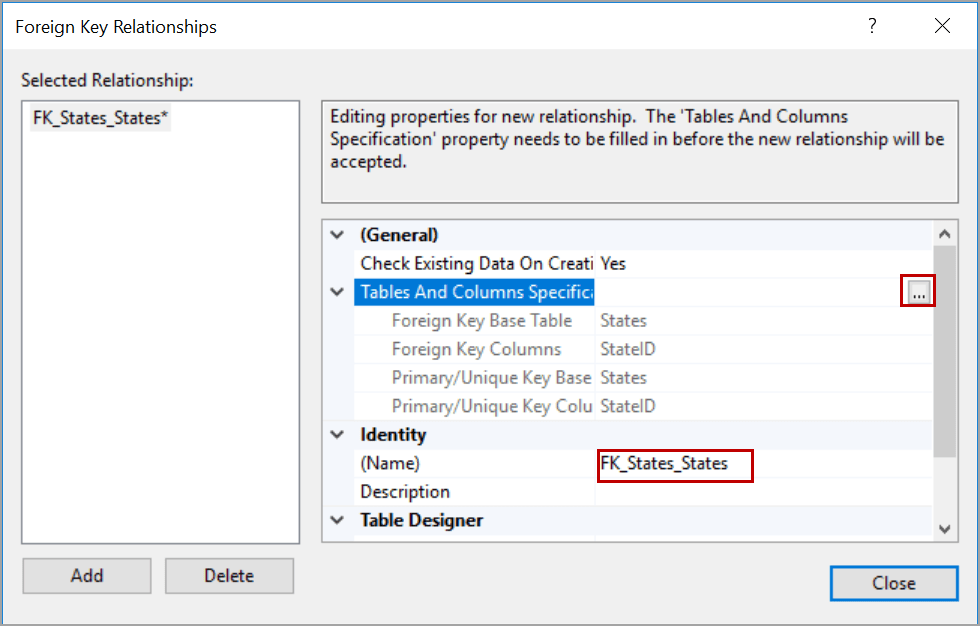The width and height of the screenshot is (980, 626).
Task: Collapse the Tables And Columns Specification group
Action: (337, 291)
